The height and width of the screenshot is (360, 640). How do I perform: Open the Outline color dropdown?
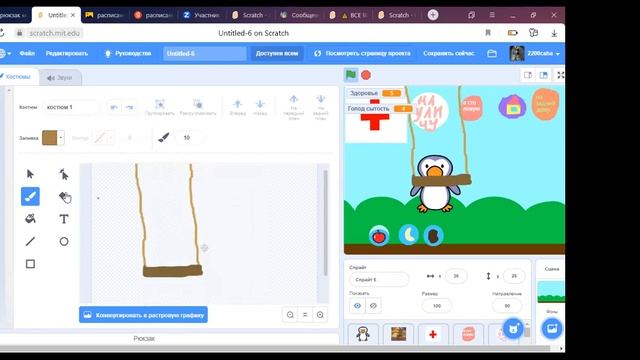pyautogui.click(x=104, y=138)
